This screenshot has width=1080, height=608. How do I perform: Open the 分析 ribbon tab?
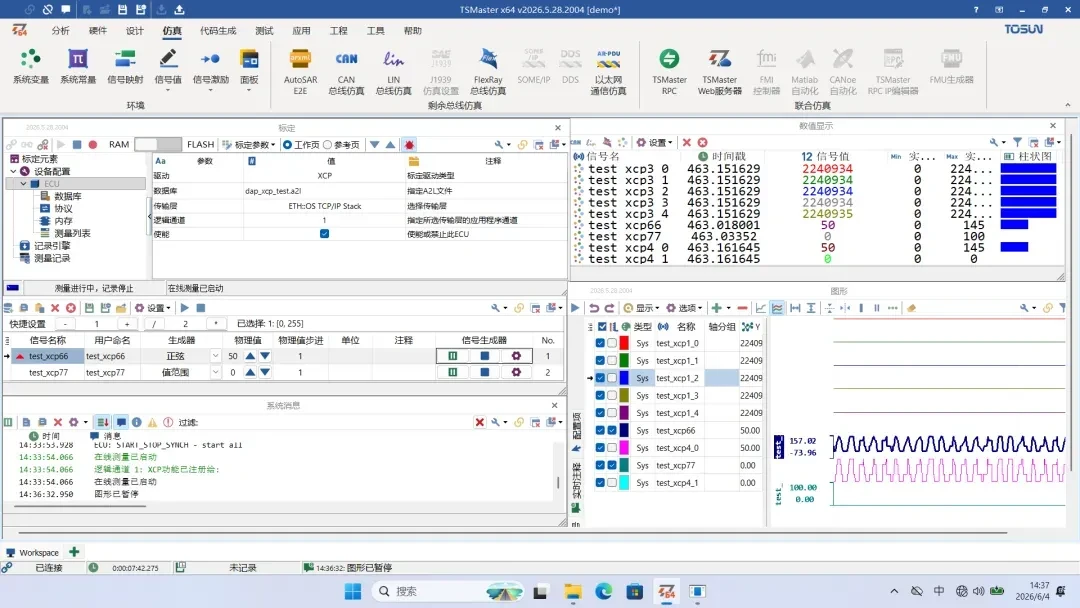61,30
